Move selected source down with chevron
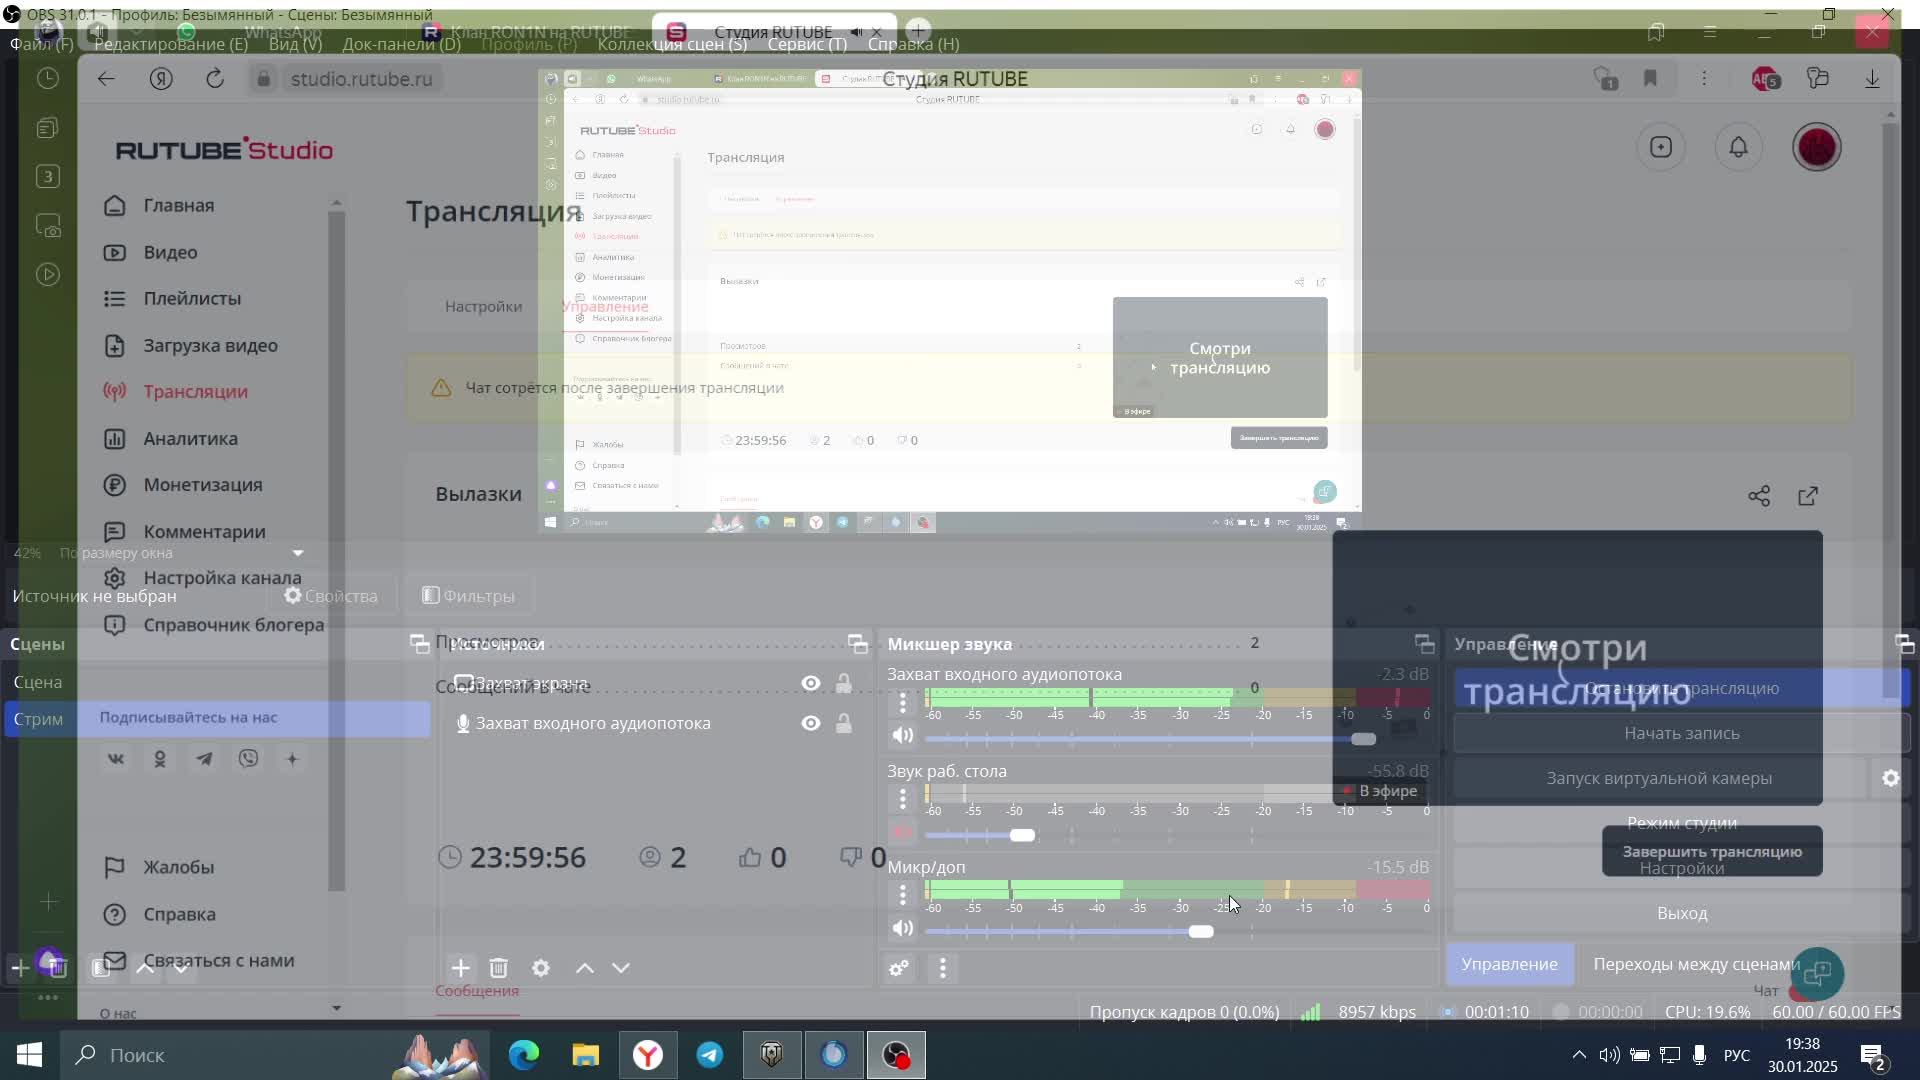 point(621,968)
